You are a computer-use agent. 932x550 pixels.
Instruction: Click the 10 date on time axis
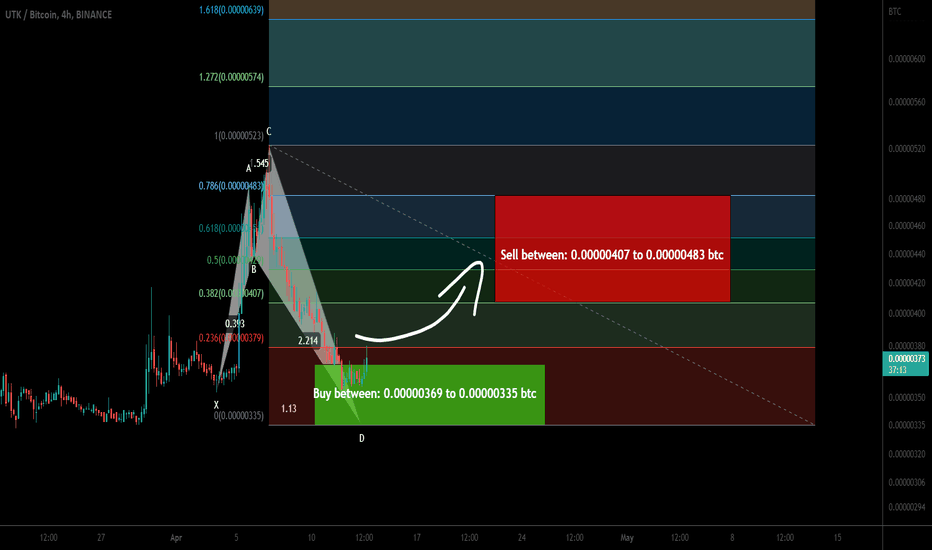[311, 538]
